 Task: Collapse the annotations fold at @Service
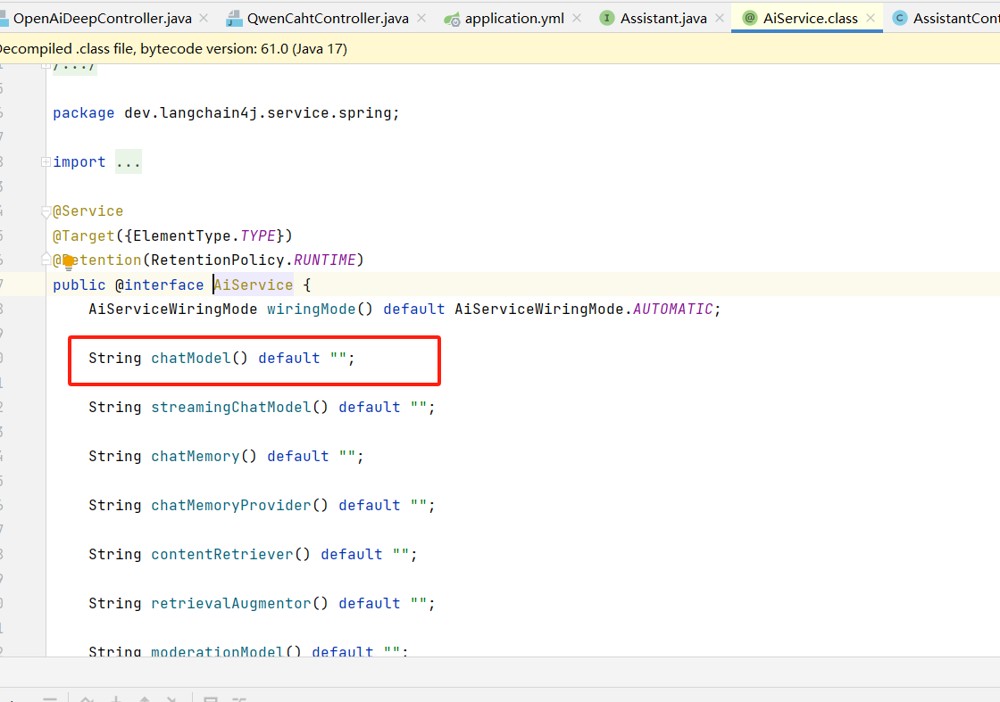pos(46,211)
